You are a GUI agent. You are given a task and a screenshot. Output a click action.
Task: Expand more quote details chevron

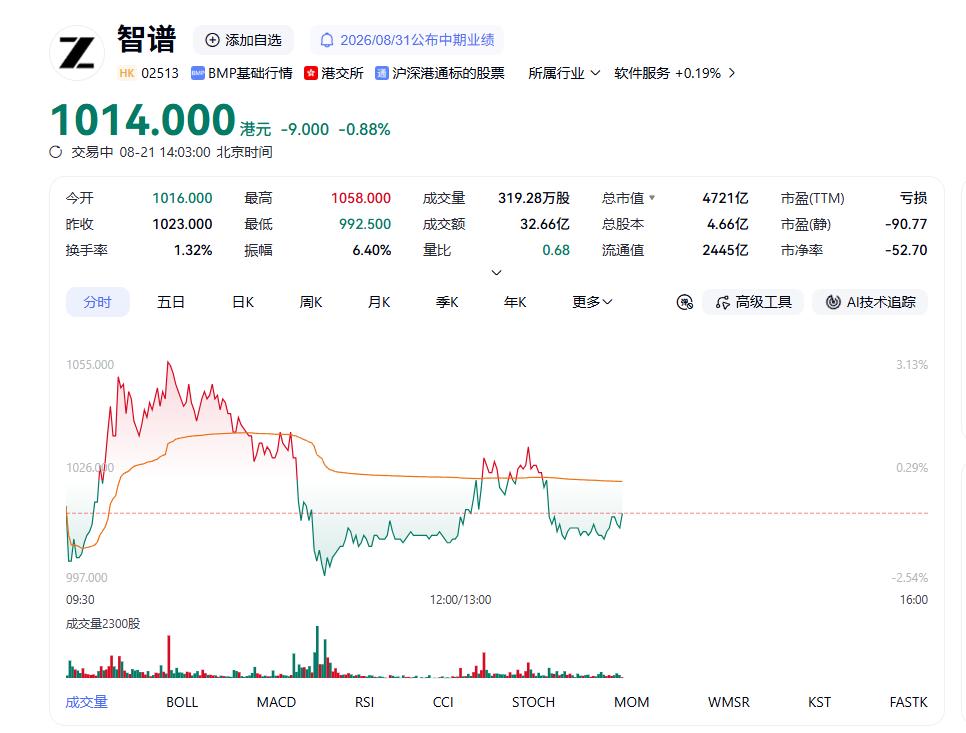click(x=497, y=272)
